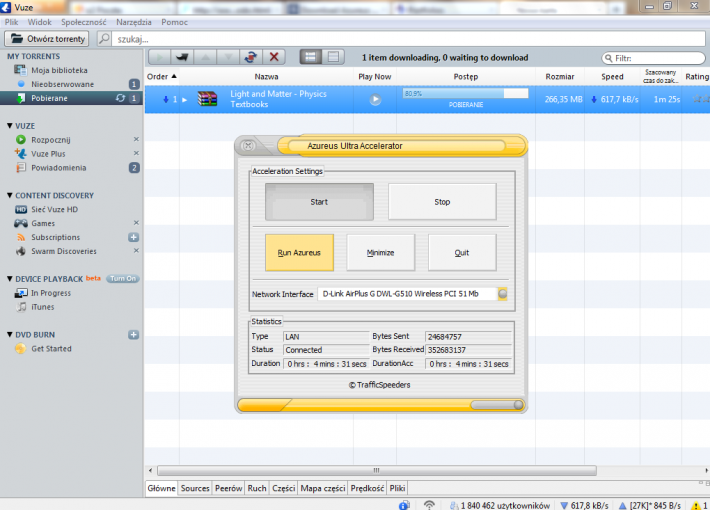Open the Widok menu
This screenshot has height=510, width=710.
tap(39, 22)
